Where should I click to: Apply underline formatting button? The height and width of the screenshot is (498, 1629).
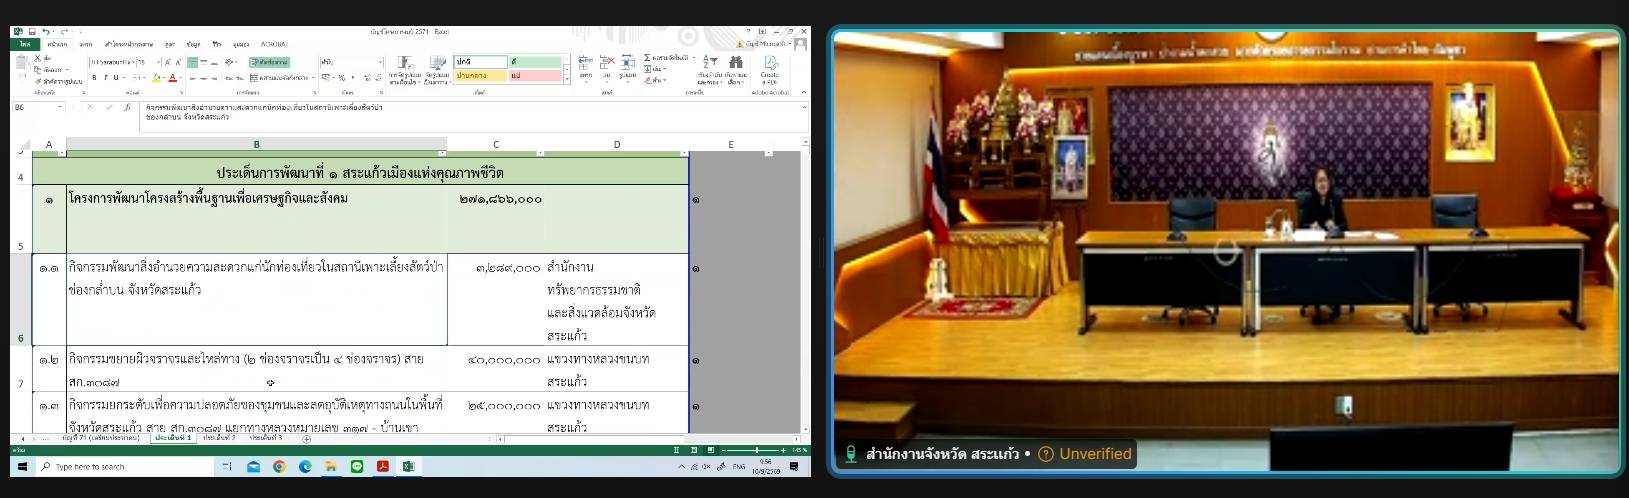click(116, 77)
